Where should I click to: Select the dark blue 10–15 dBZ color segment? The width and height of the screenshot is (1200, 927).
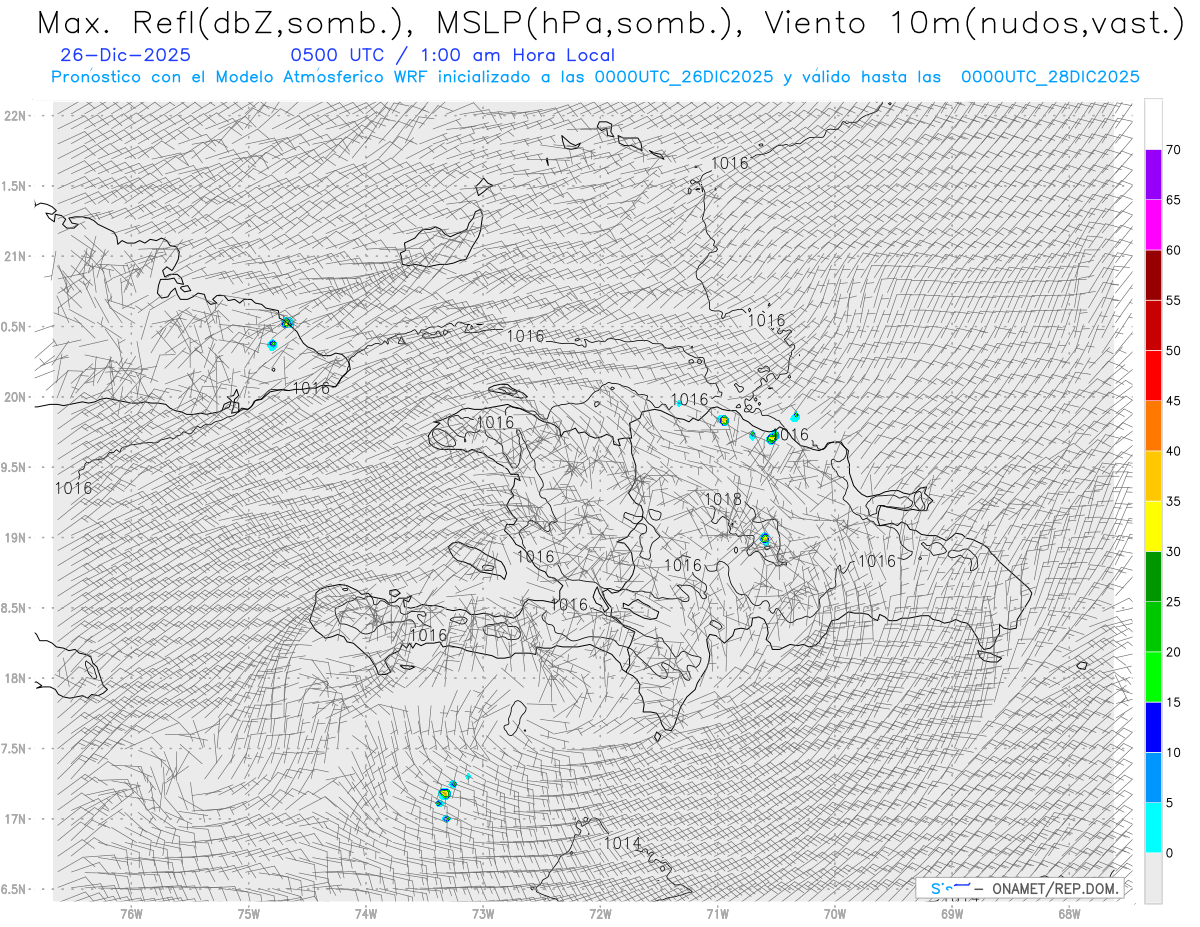click(1153, 727)
